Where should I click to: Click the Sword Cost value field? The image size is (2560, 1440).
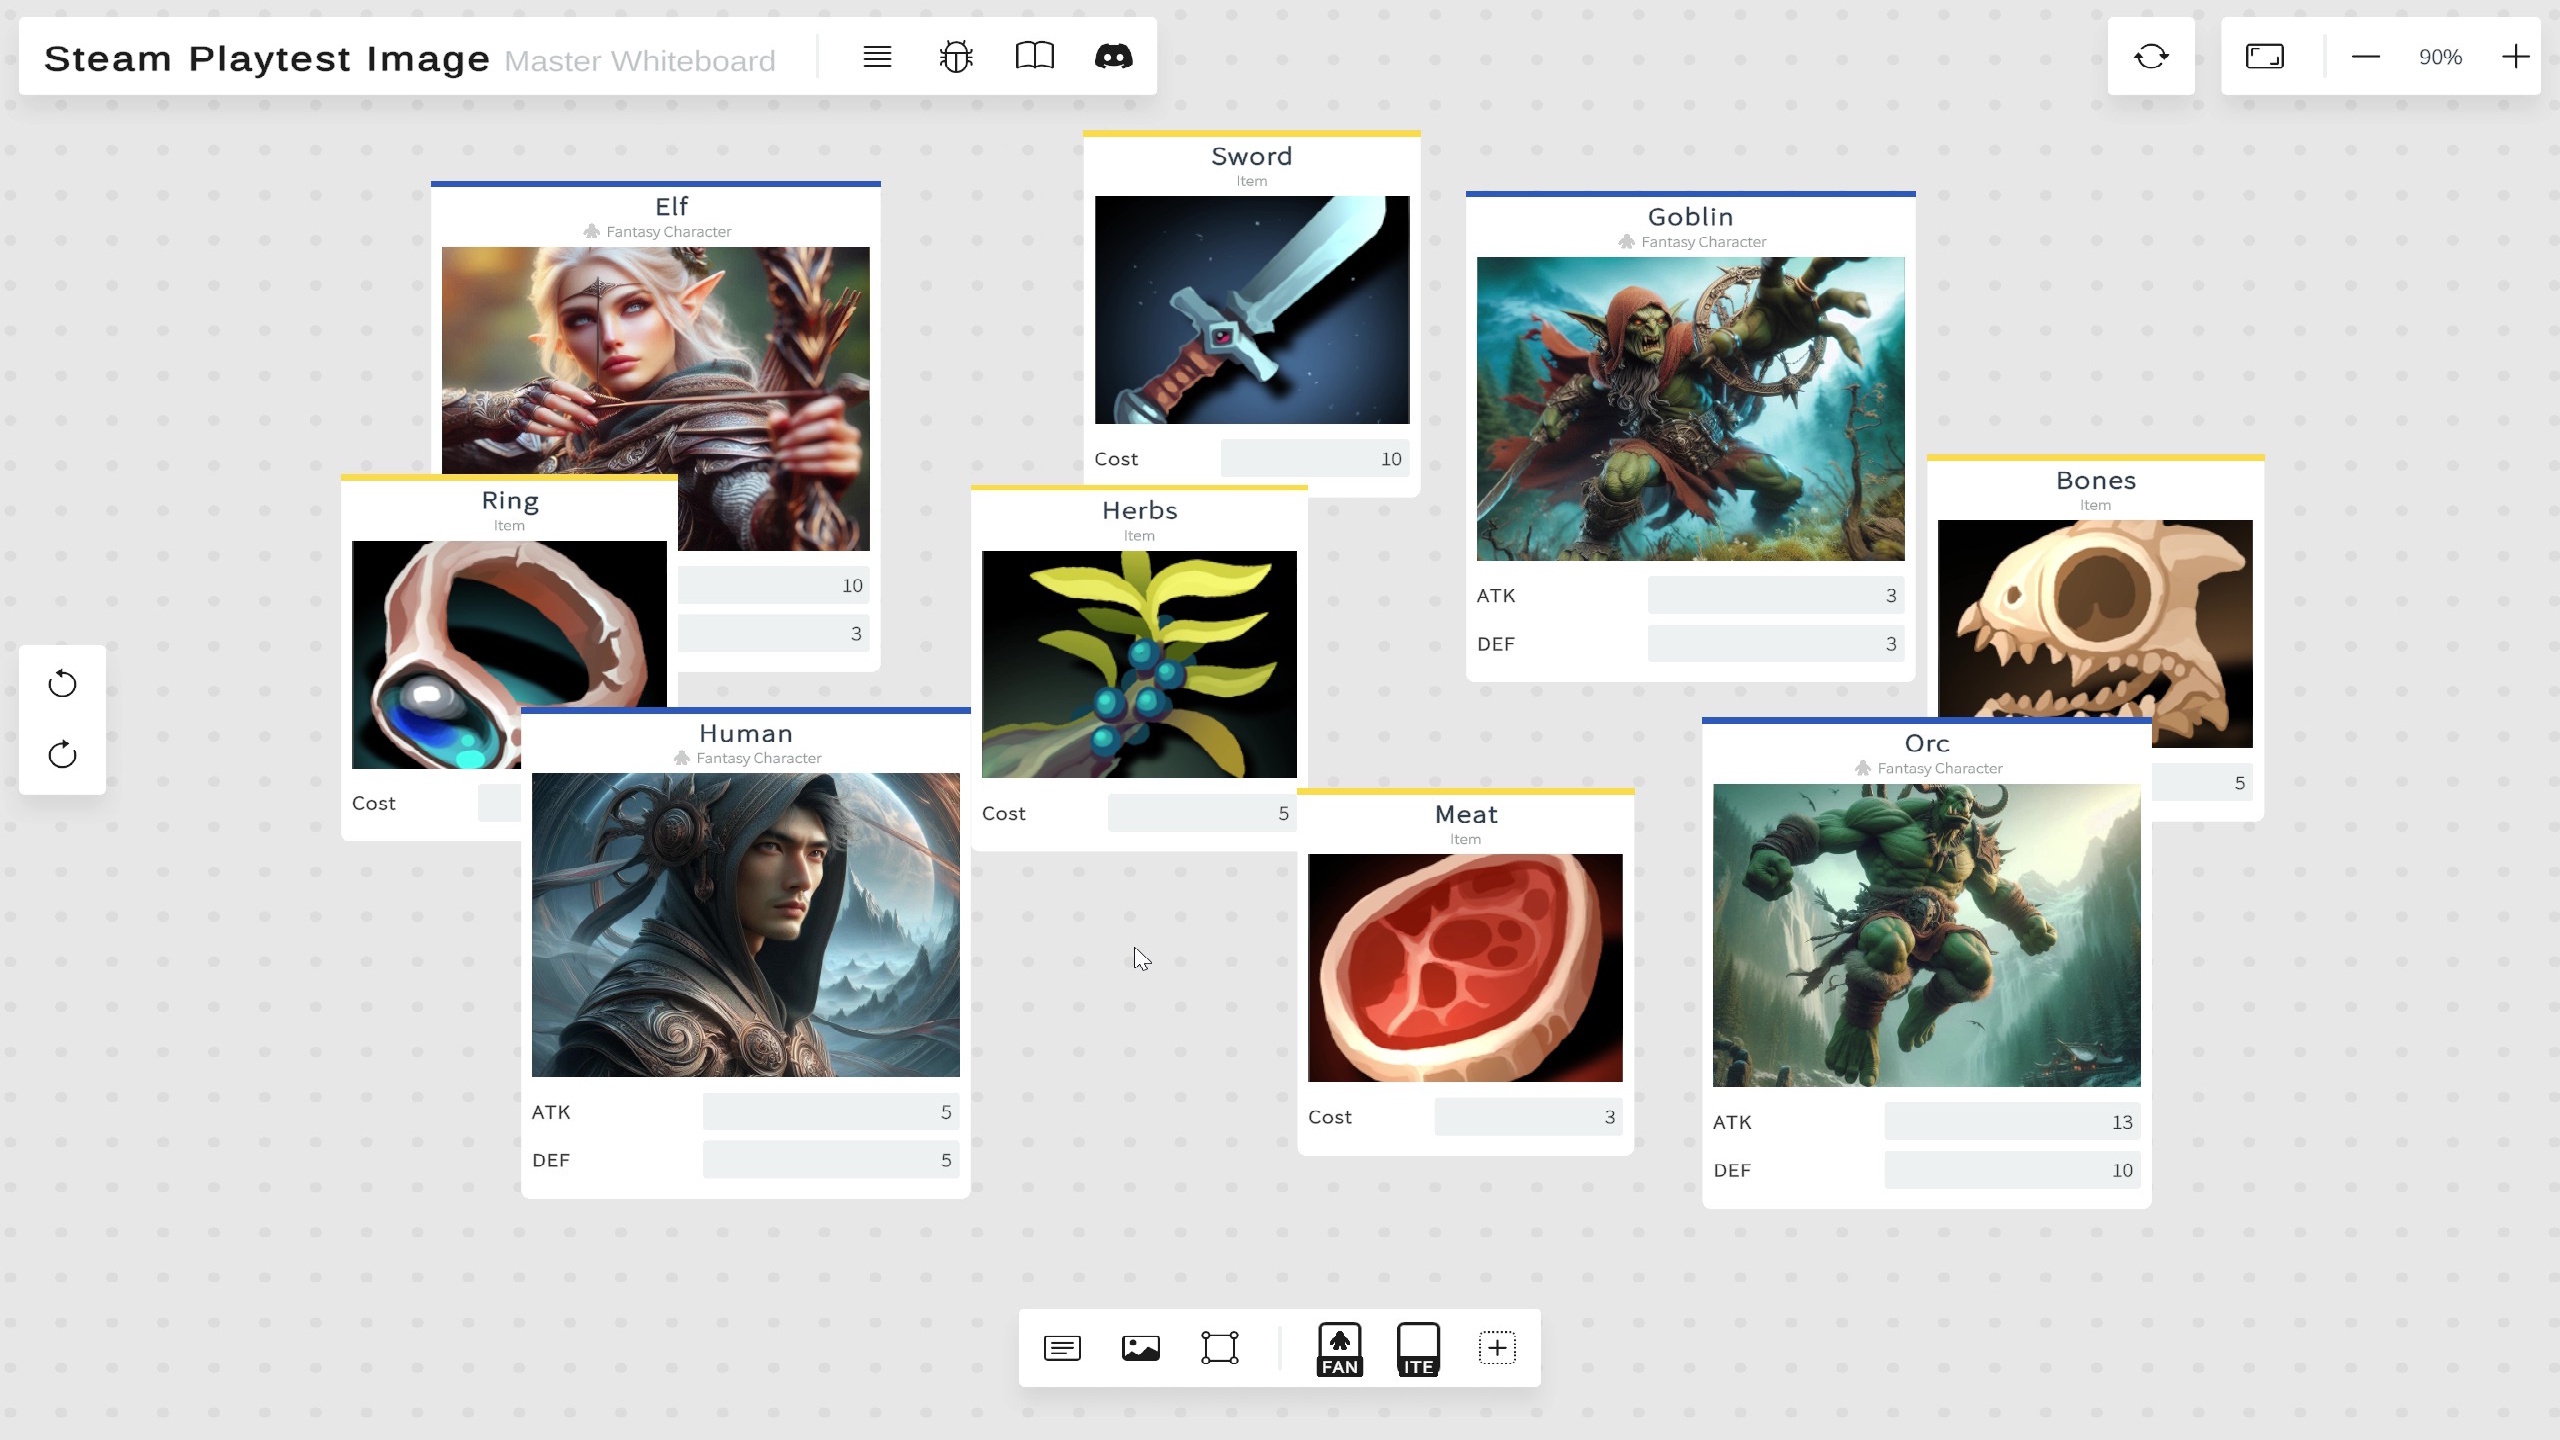point(1315,459)
